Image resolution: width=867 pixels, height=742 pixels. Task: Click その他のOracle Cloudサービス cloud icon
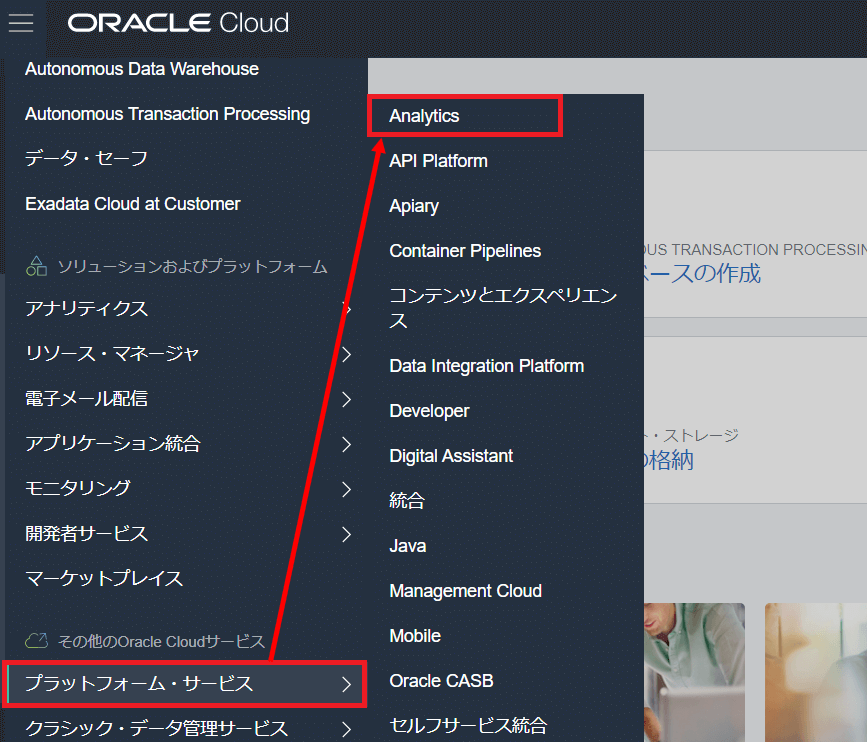pos(36,641)
